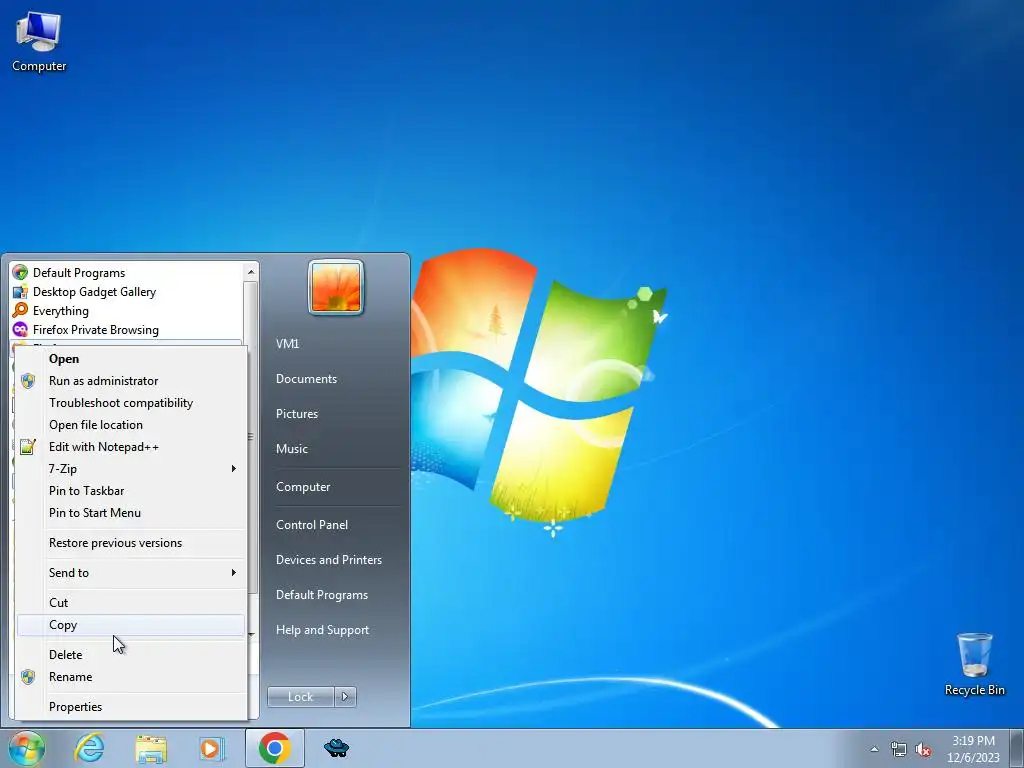Screen dimensions: 1024x768
Task: Open the hat-and-glasses app in the taskbar
Action: coord(336,748)
